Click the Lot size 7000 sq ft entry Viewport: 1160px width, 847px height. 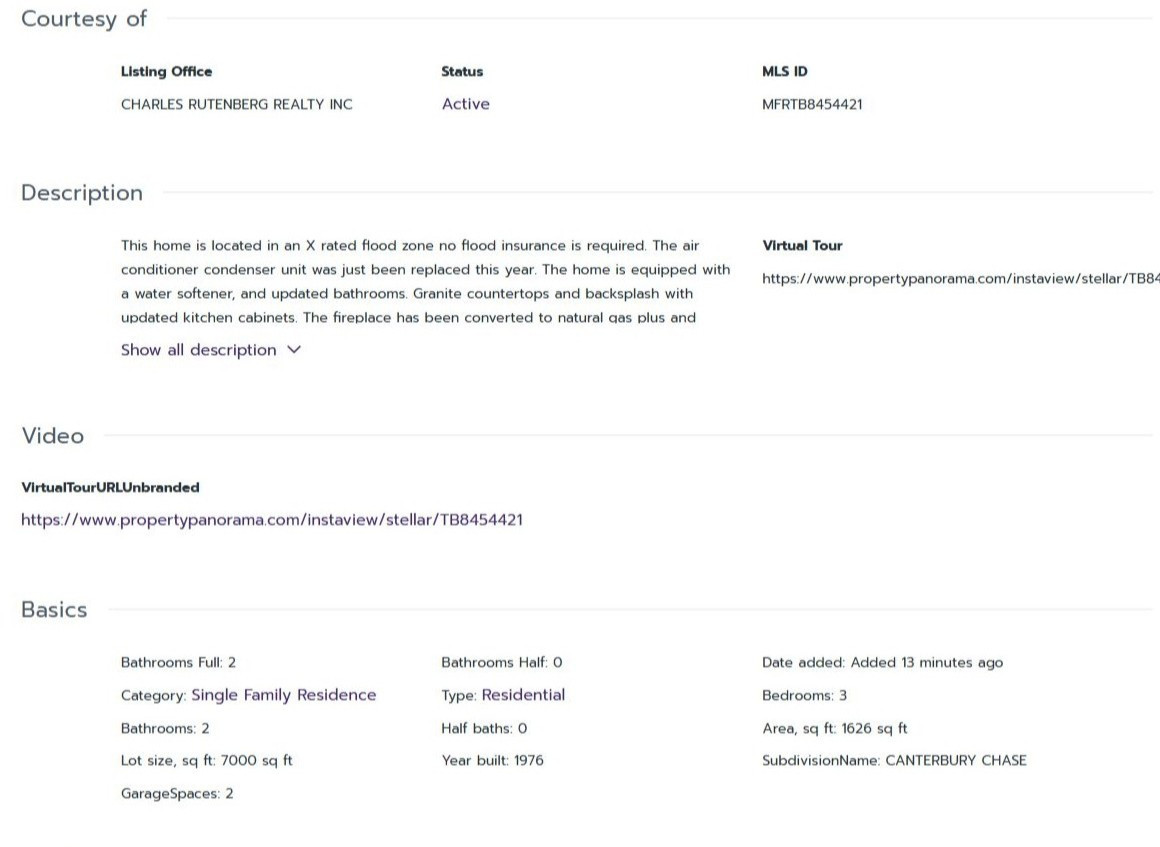[206, 761]
